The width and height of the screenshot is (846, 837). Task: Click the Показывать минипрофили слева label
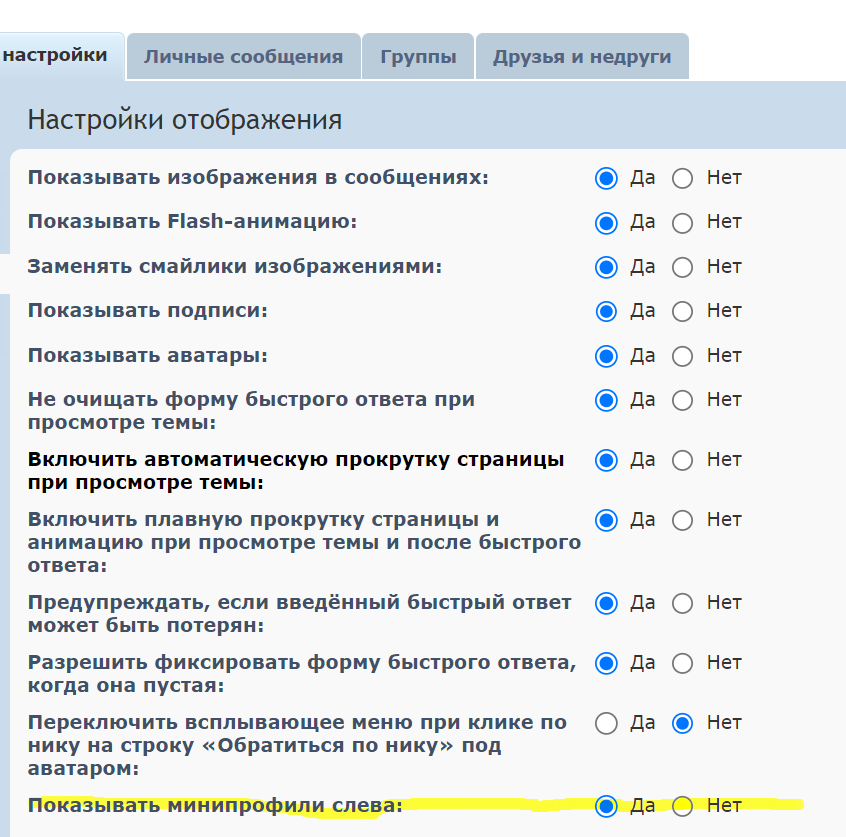click(215, 805)
